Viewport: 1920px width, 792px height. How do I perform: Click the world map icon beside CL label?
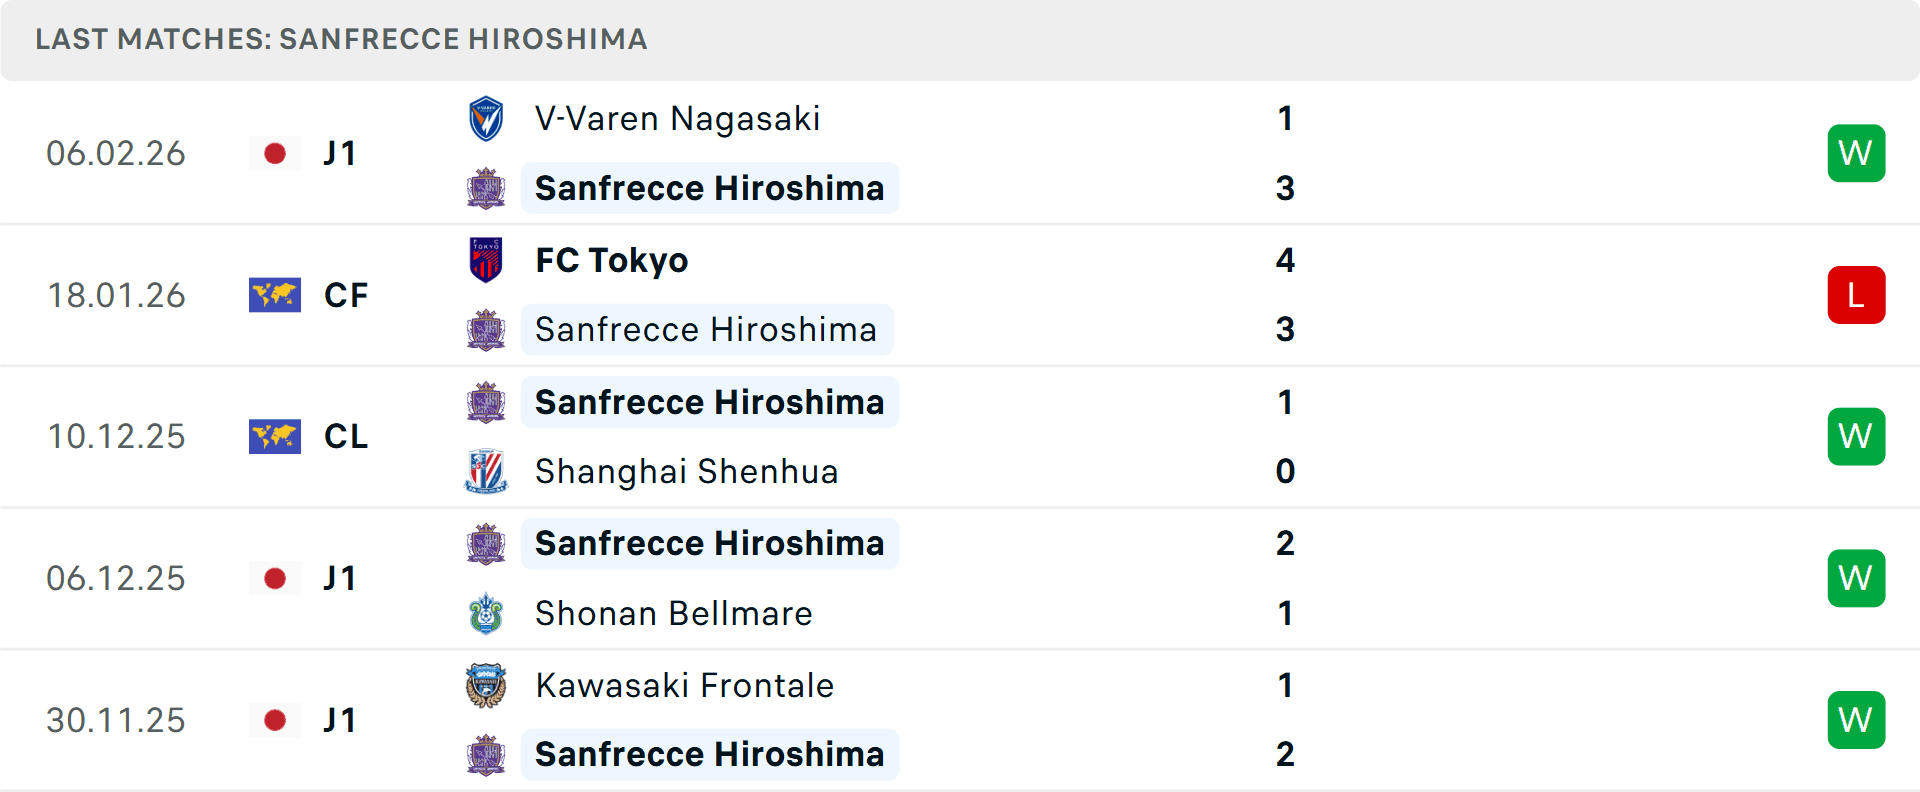pyautogui.click(x=275, y=436)
